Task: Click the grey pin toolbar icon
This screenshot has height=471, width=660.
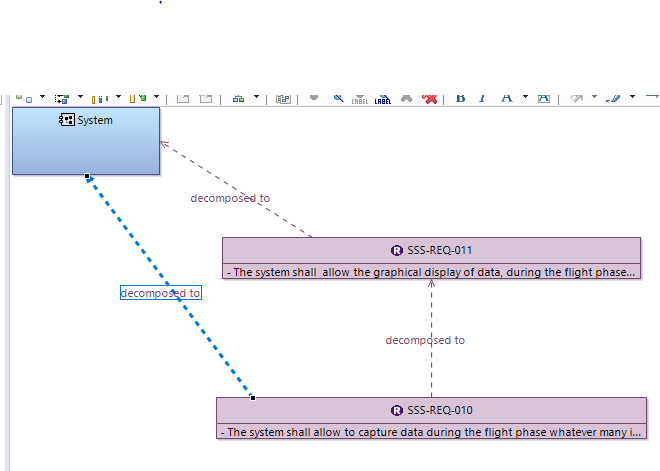Action: pyautogui.click(x=314, y=98)
